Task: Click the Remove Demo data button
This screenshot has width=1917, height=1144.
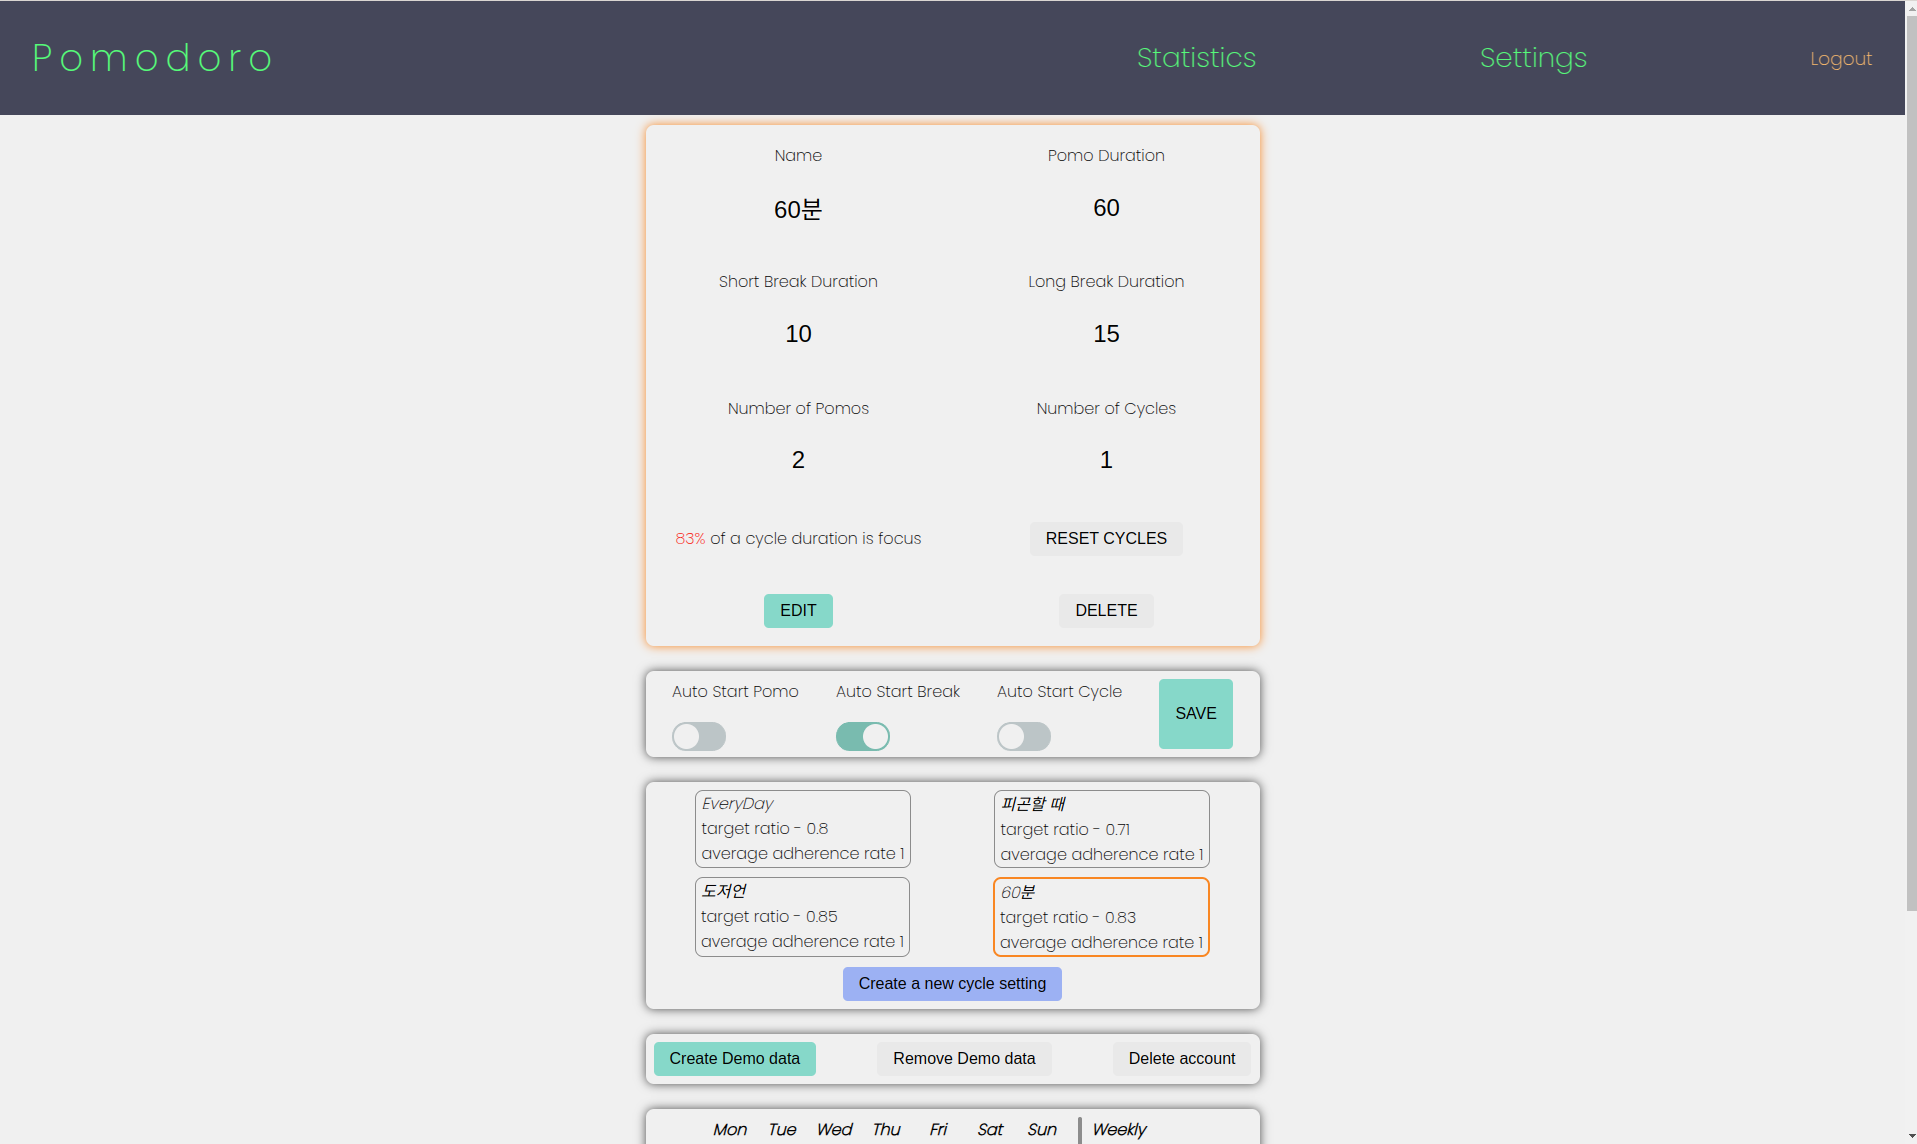Action: [963, 1058]
